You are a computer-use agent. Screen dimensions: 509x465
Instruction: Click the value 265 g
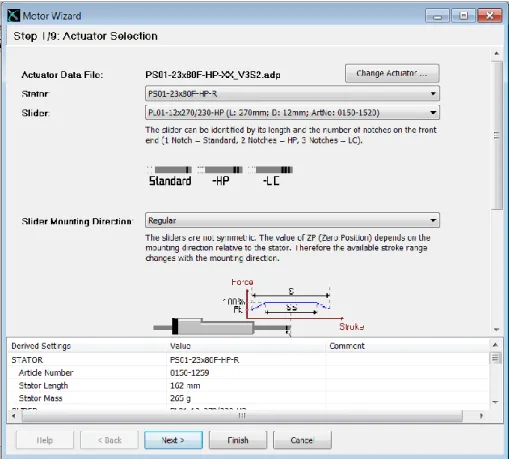(180, 398)
